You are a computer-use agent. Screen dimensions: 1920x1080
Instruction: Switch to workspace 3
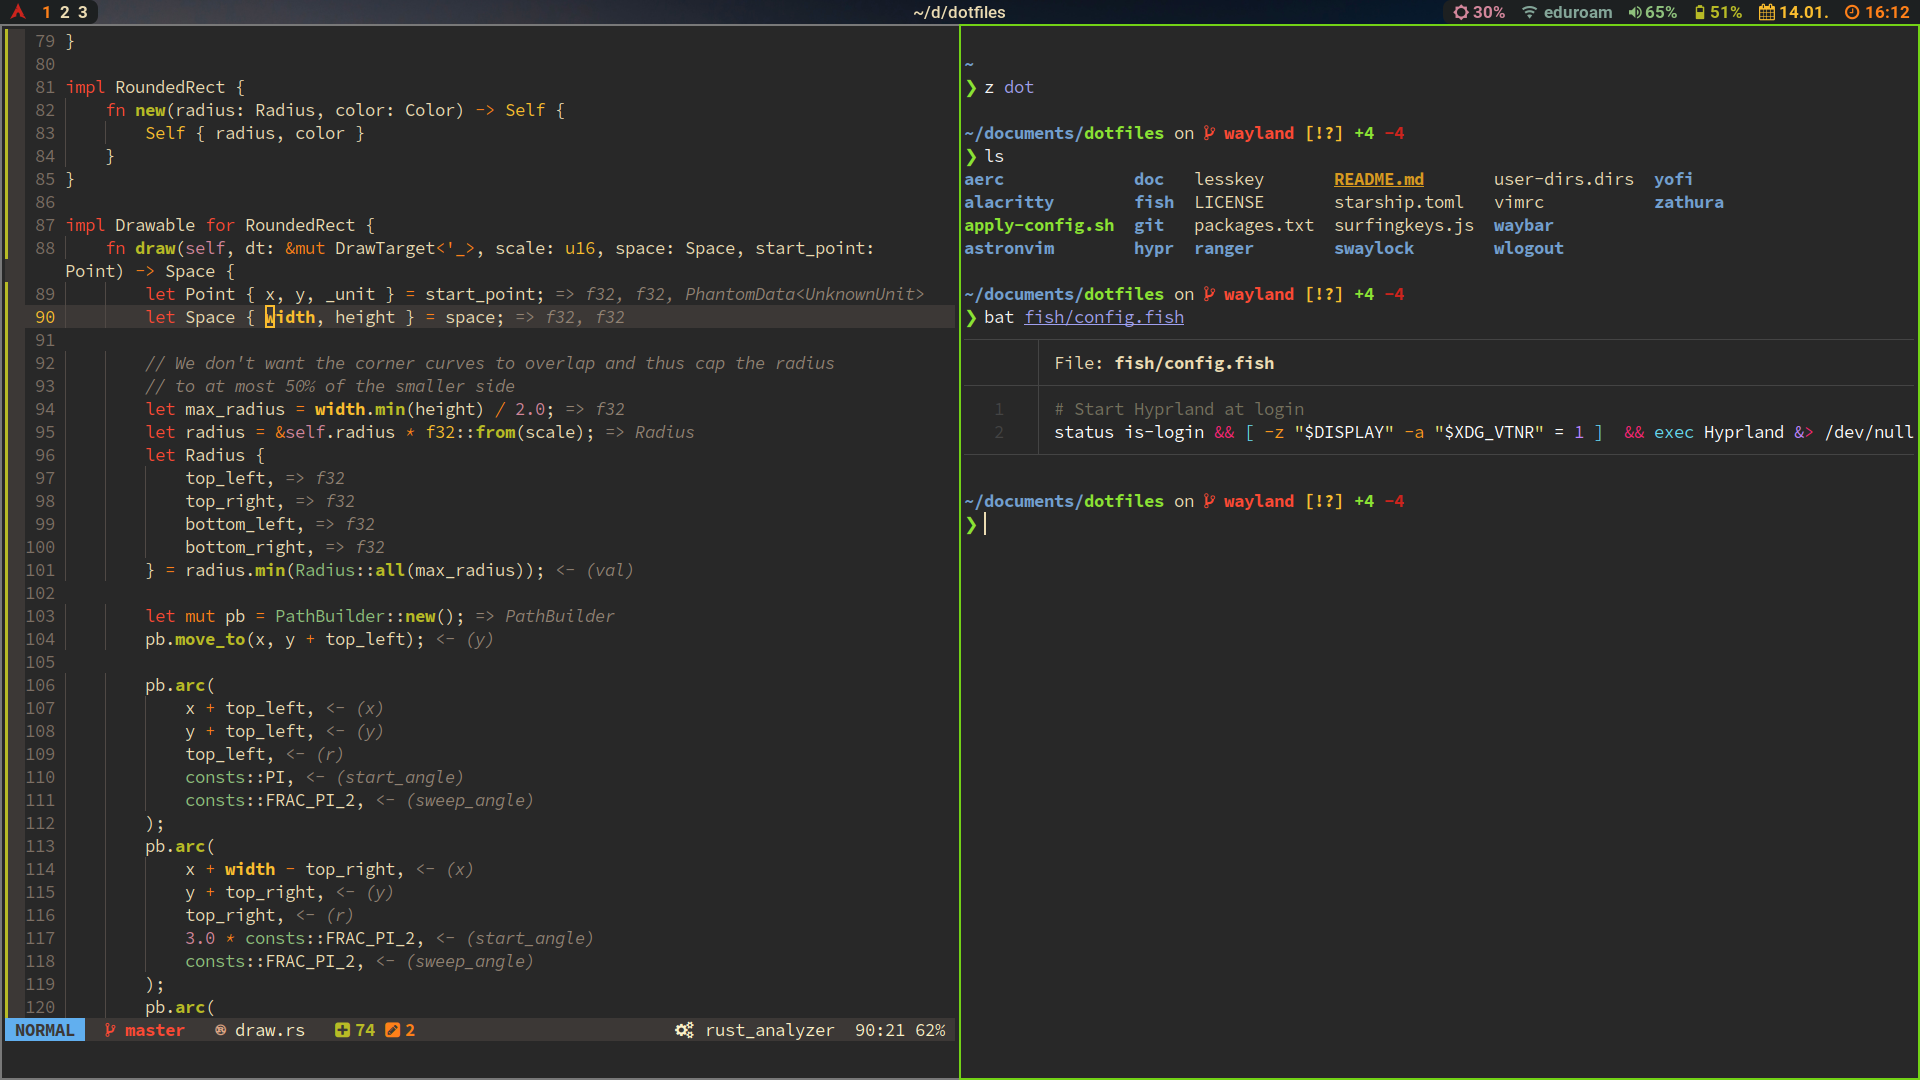(x=82, y=12)
